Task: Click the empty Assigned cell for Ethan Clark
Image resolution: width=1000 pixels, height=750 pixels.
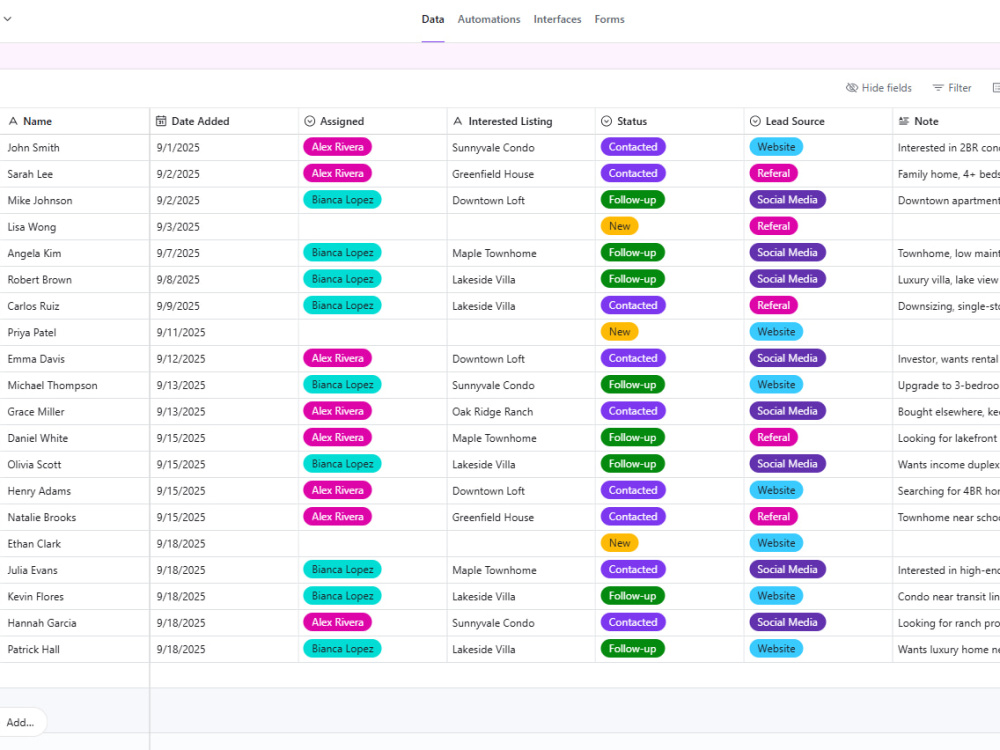Action: click(x=372, y=544)
